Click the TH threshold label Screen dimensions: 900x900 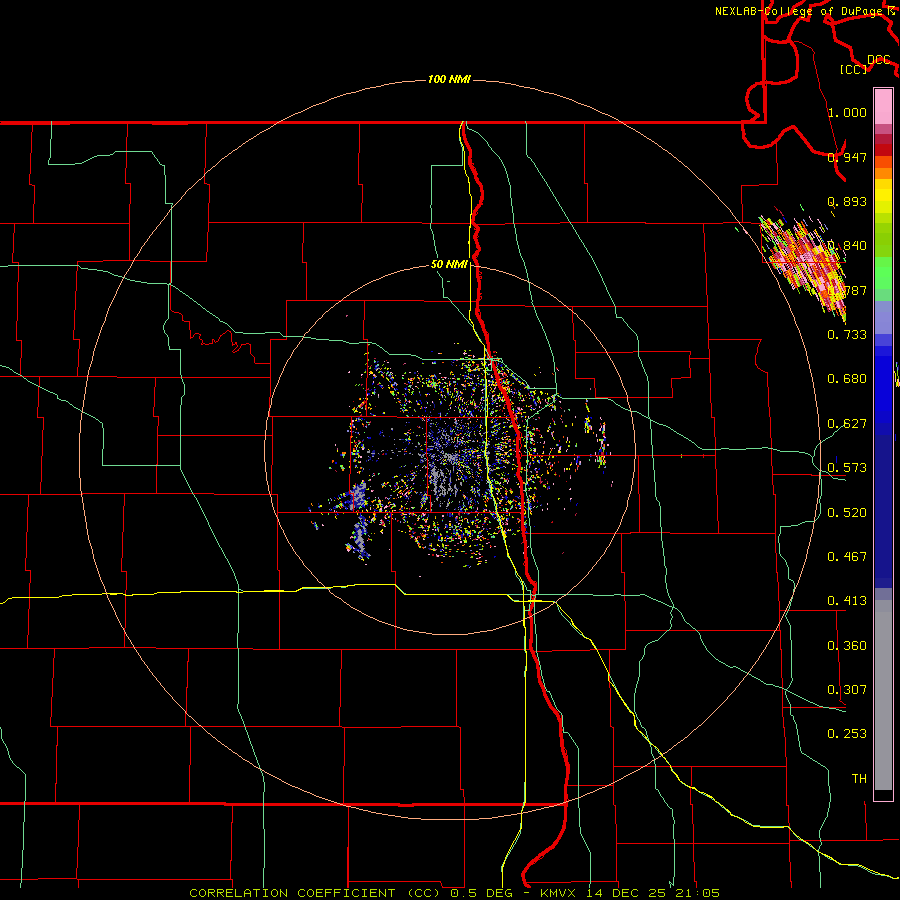[859, 778]
